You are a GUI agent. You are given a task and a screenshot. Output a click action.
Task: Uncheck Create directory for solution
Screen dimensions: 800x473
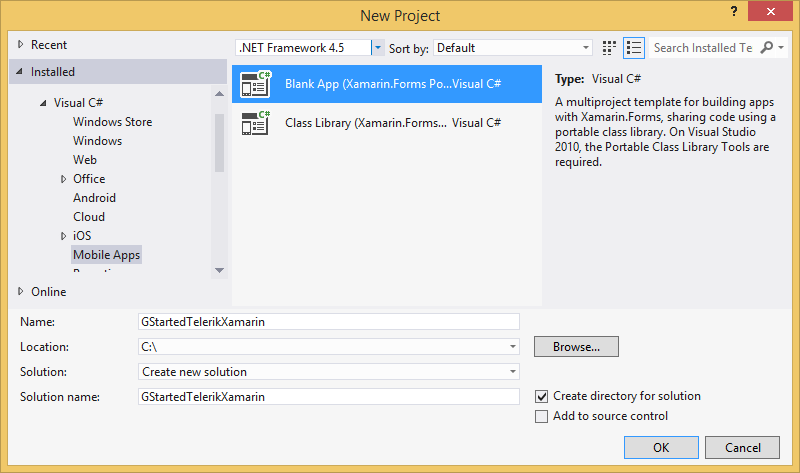542,396
